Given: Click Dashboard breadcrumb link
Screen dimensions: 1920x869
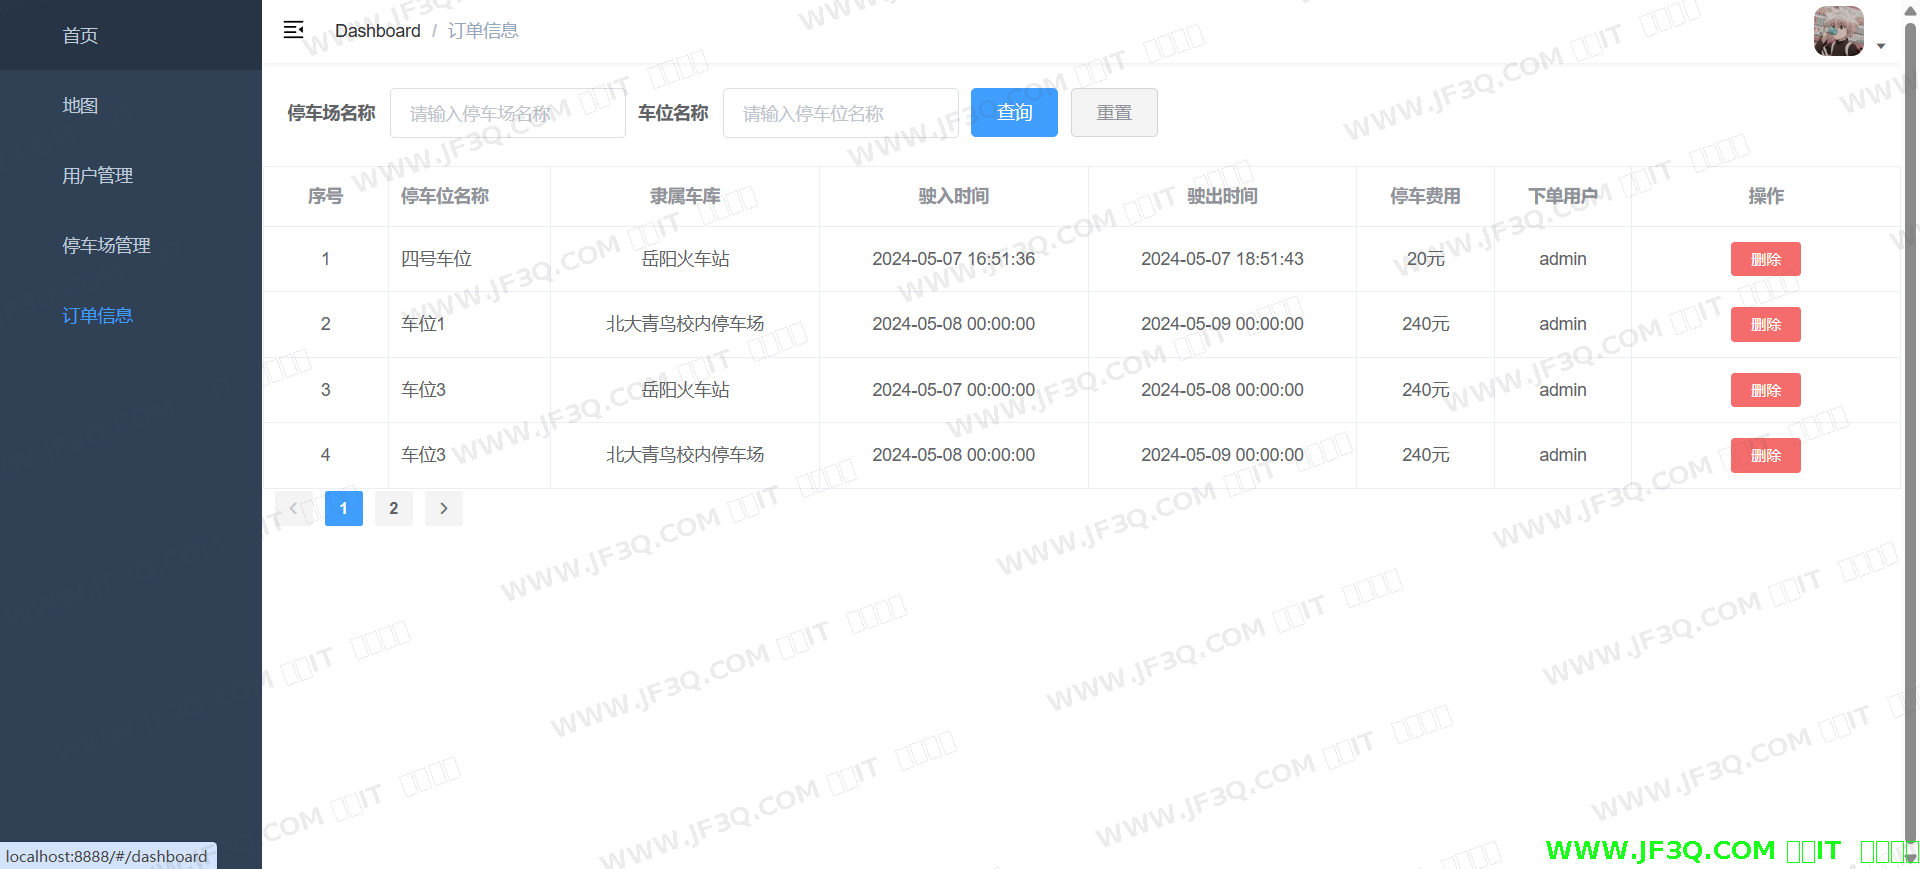Looking at the screenshot, I should (x=377, y=31).
